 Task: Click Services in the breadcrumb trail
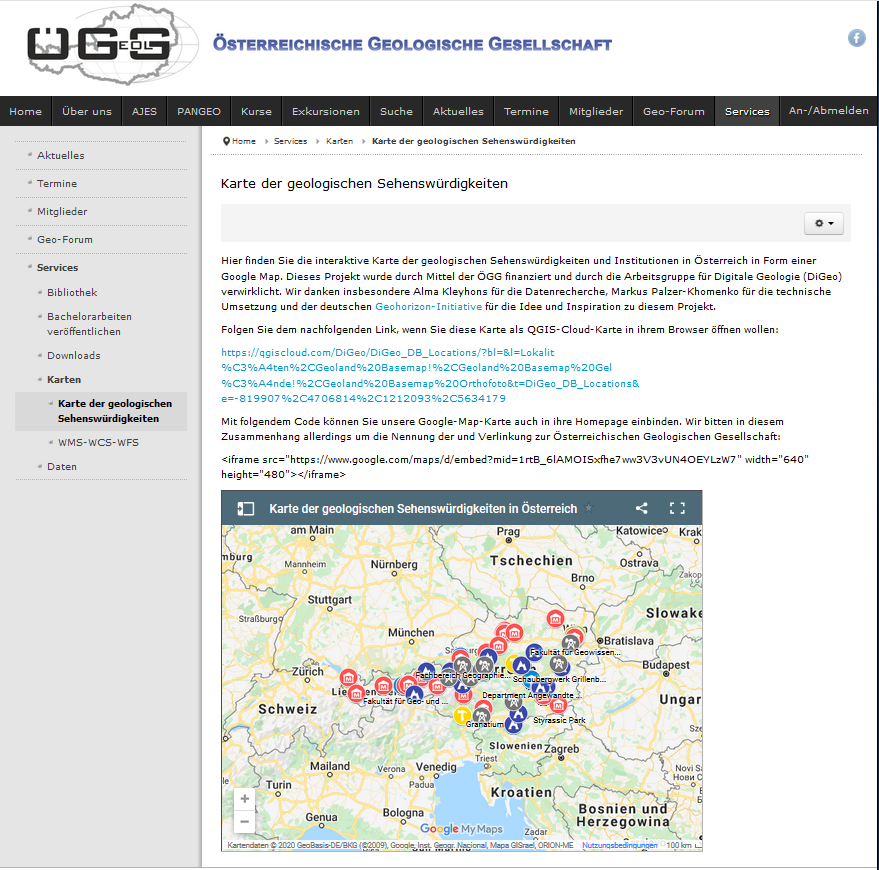coord(290,141)
